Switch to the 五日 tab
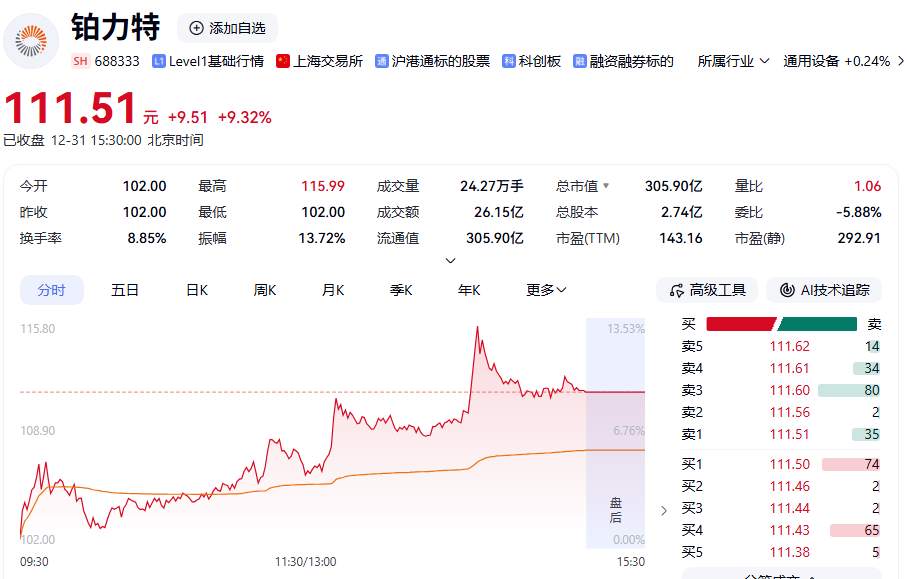The height and width of the screenshot is (579, 909). pos(125,289)
